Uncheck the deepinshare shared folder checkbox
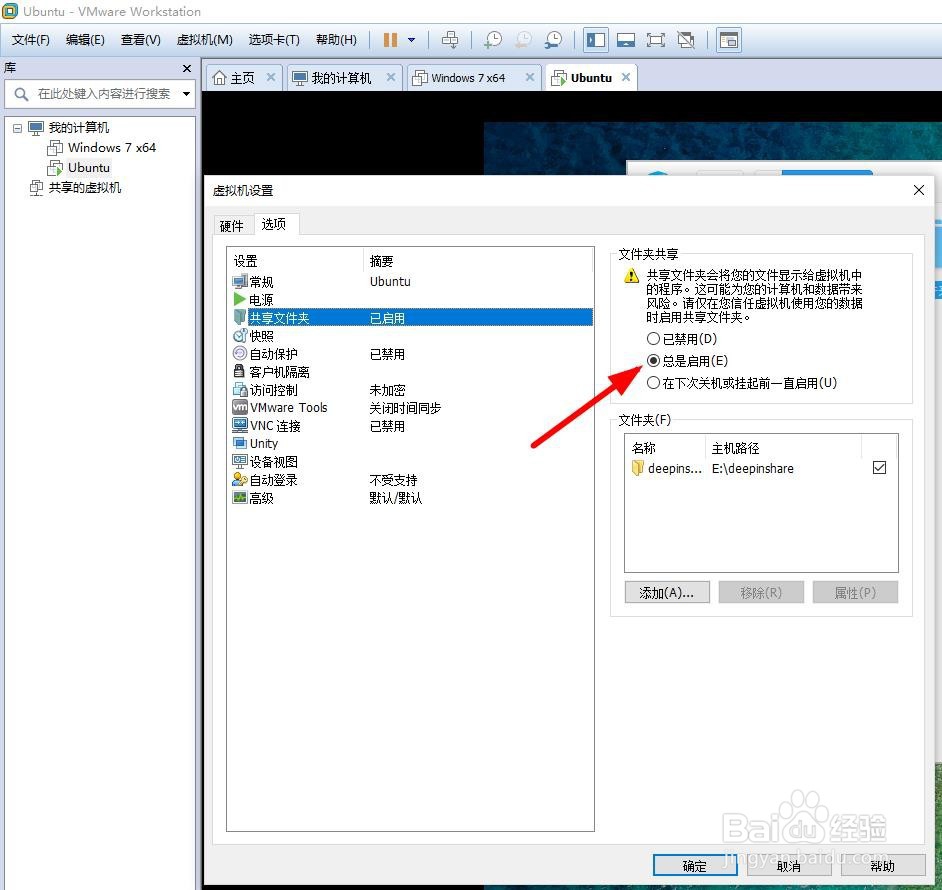The image size is (942, 890). 879,467
